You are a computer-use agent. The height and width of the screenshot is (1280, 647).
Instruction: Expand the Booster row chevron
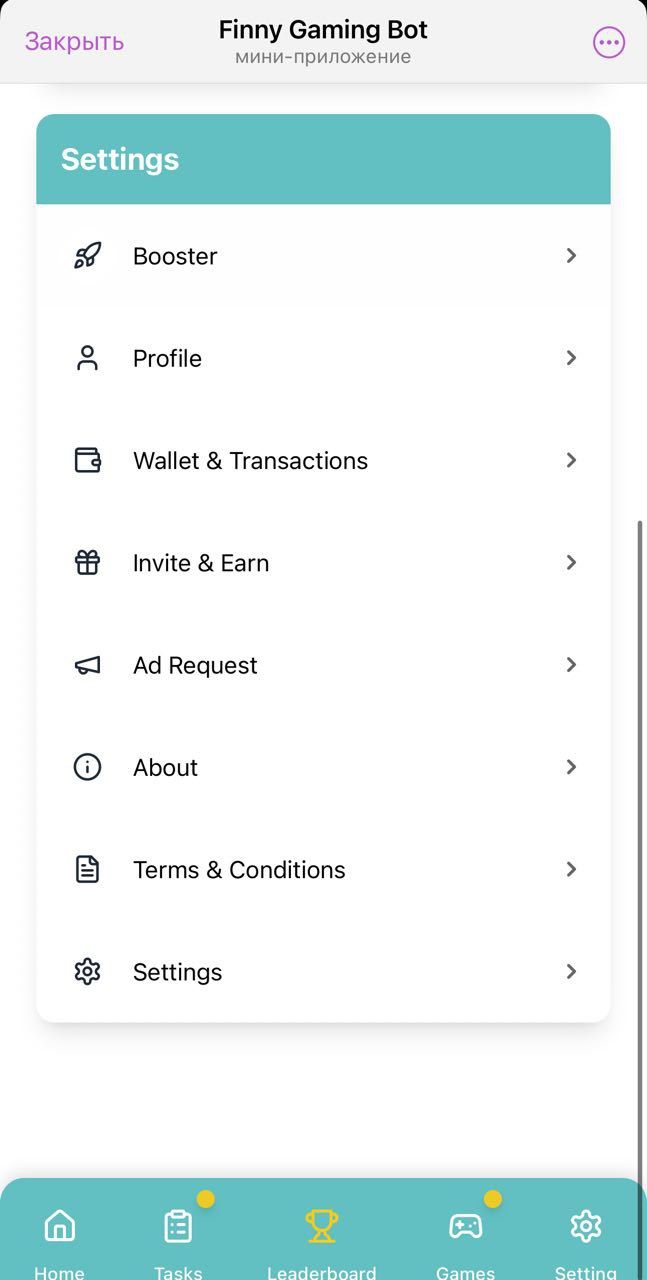[x=571, y=256]
